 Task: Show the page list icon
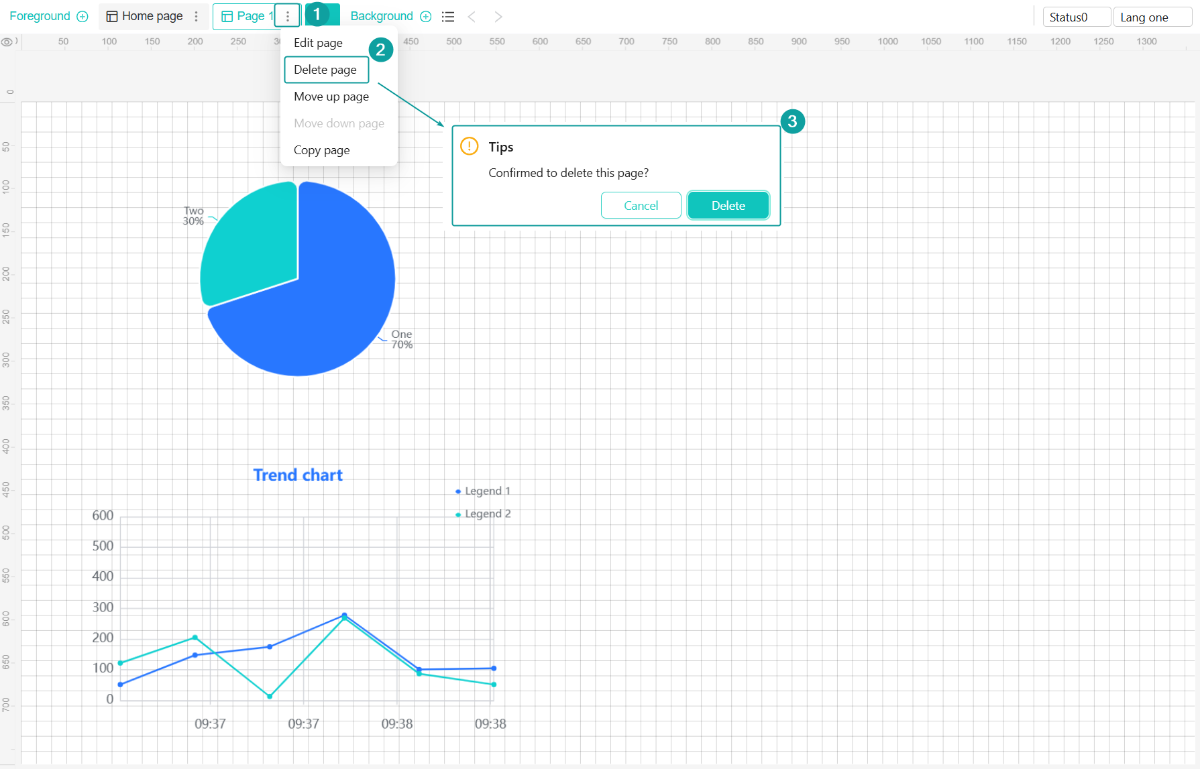[448, 17]
